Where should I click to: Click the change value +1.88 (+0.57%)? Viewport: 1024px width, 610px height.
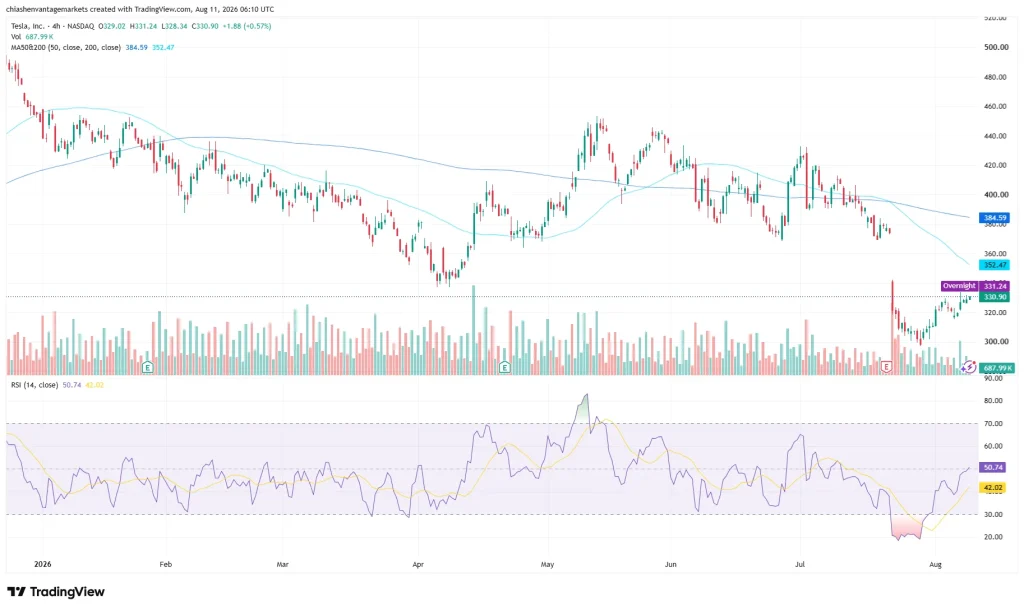[x=247, y=26]
